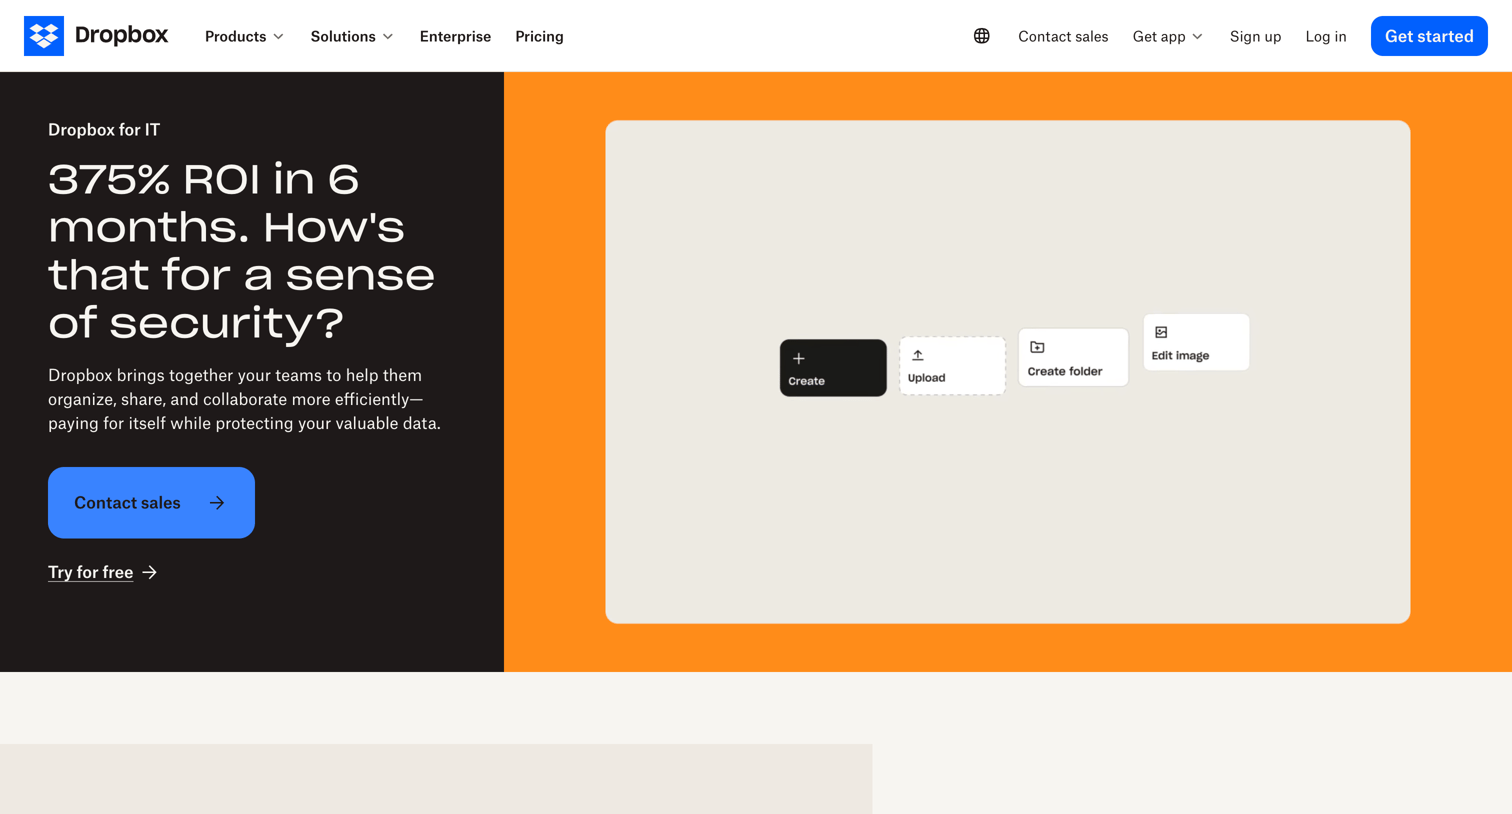
Task: Select the Create card label
Action: tap(806, 381)
